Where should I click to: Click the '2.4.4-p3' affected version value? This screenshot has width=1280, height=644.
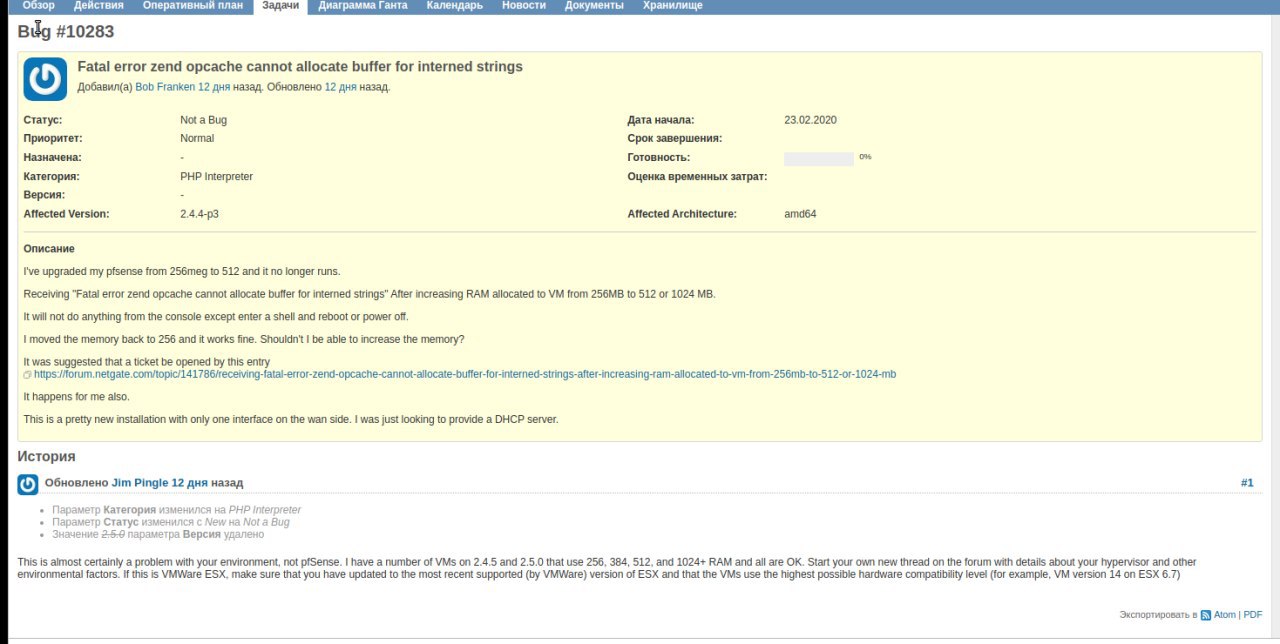click(x=199, y=214)
